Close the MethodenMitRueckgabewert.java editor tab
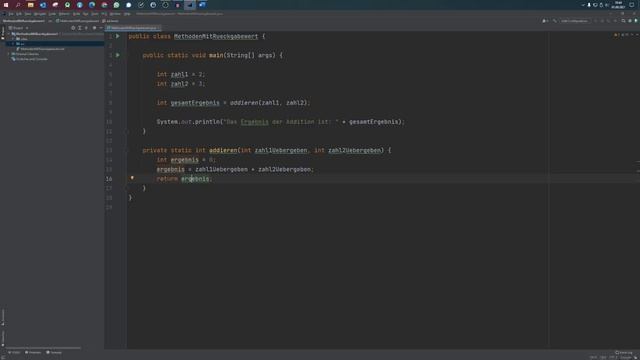This screenshot has height=360, width=640. pyautogui.click(x=158, y=28)
